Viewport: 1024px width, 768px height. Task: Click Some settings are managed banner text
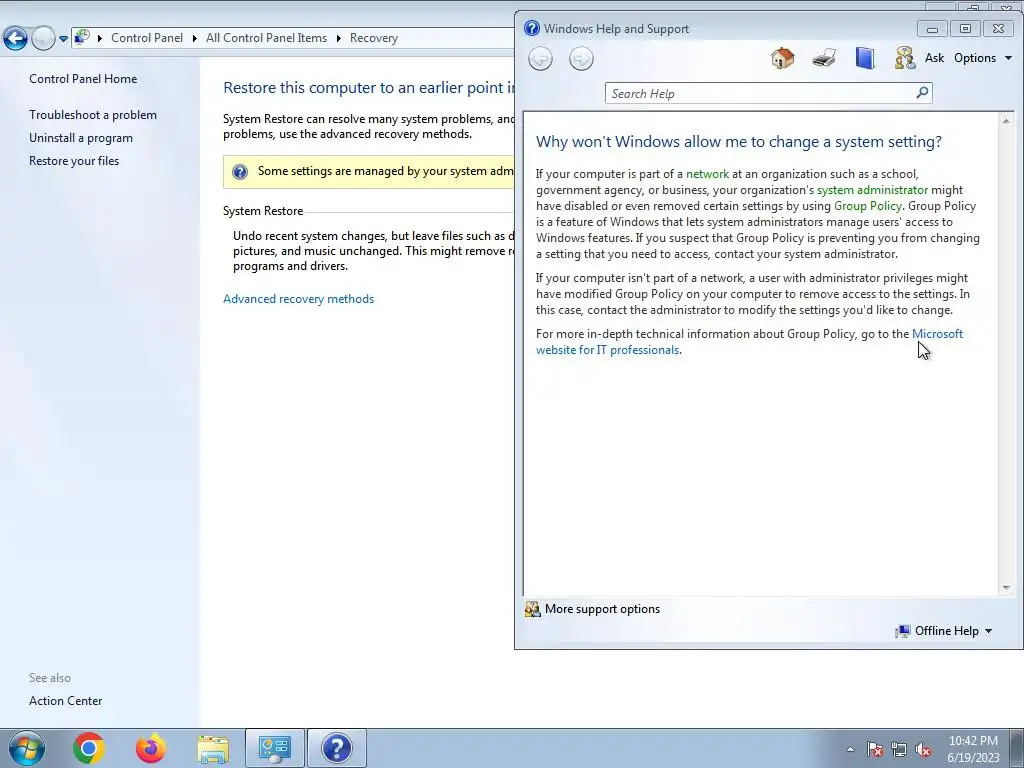pos(385,171)
